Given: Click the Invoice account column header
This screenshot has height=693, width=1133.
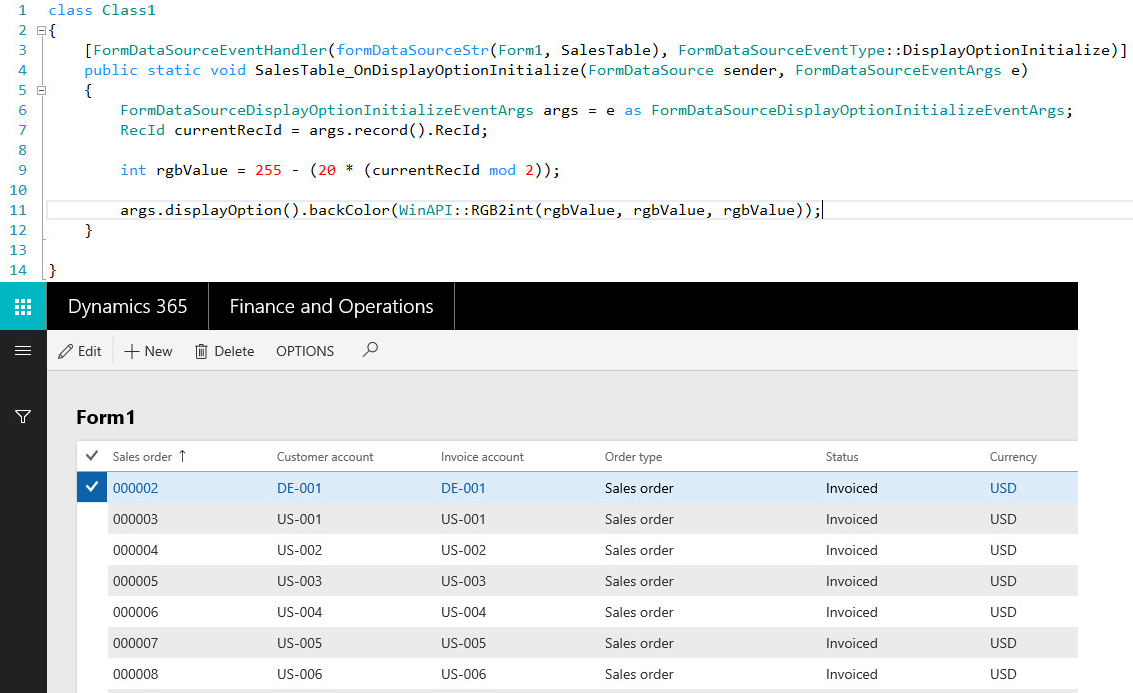Looking at the screenshot, I should coord(482,457).
